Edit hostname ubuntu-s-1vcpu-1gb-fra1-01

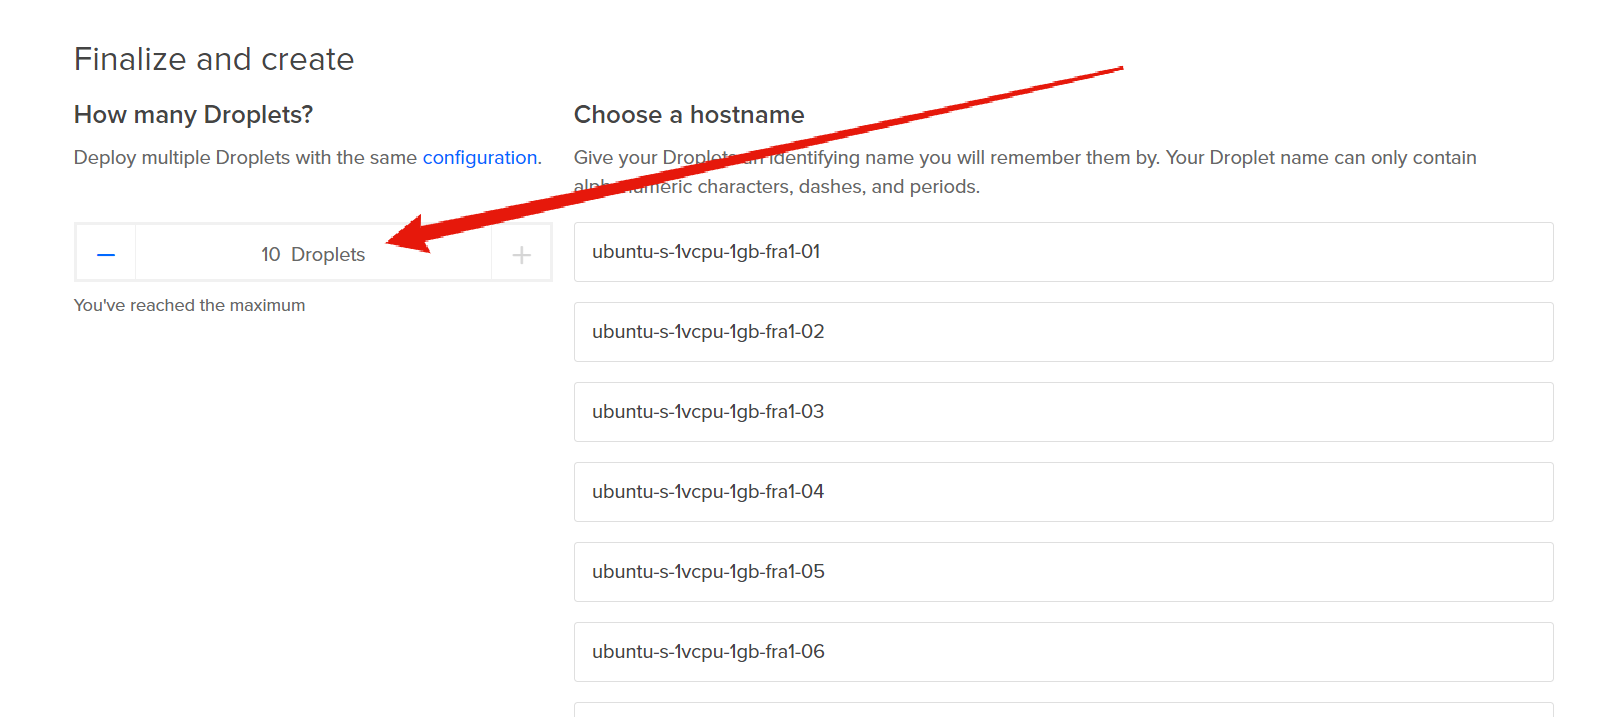[x=1063, y=252]
